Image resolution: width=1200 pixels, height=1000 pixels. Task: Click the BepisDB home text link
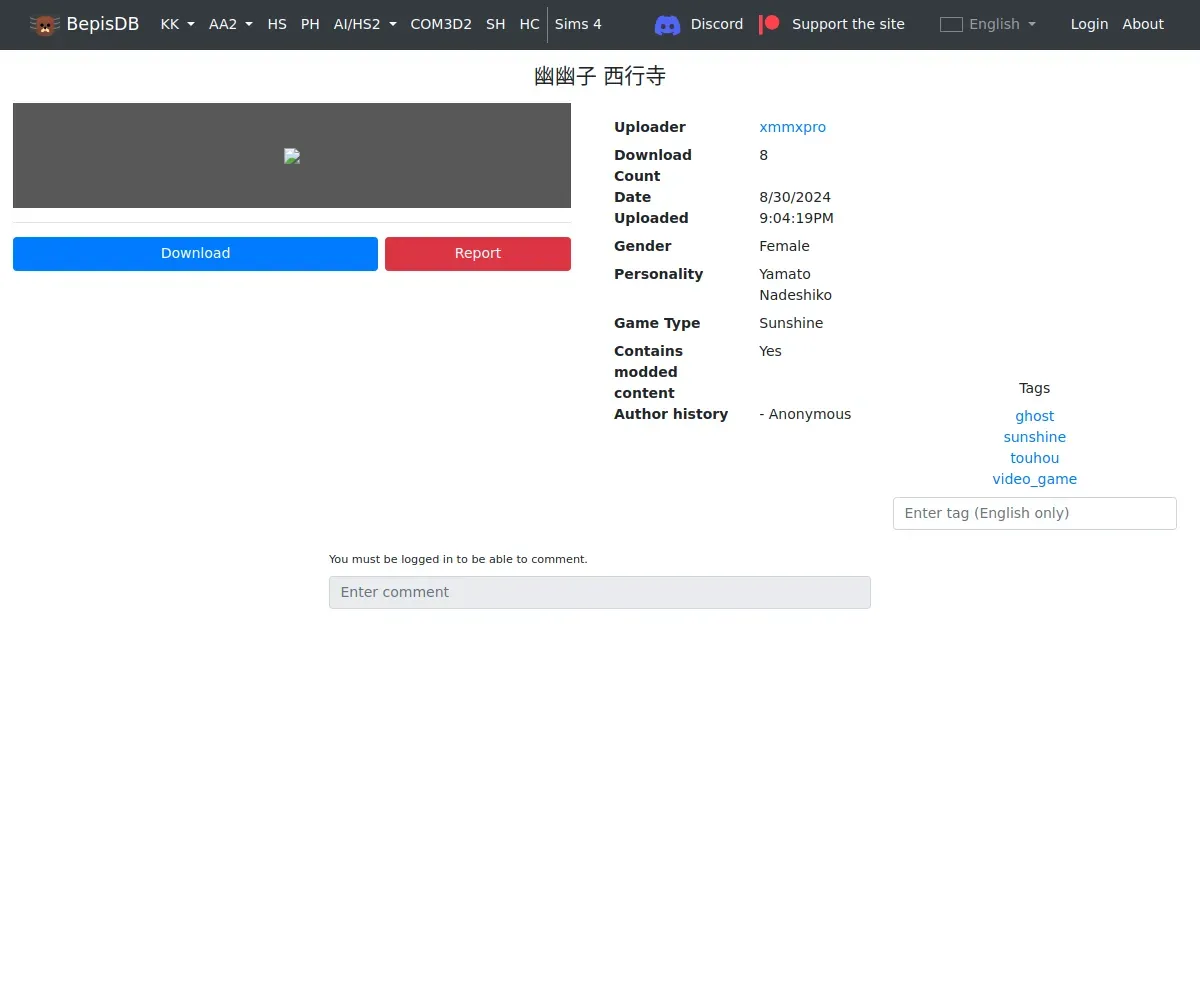tap(103, 24)
